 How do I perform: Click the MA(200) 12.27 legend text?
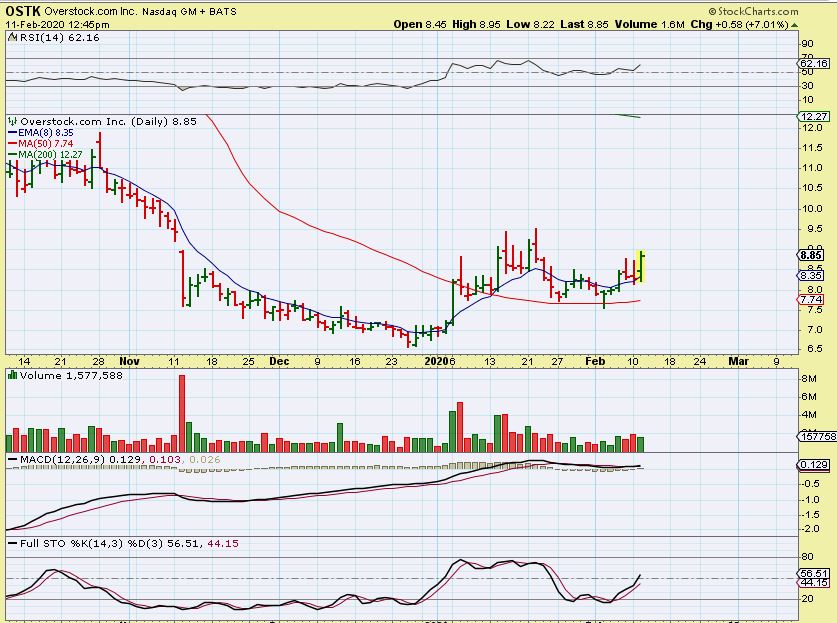pyautogui.click(x=50, y=154)
